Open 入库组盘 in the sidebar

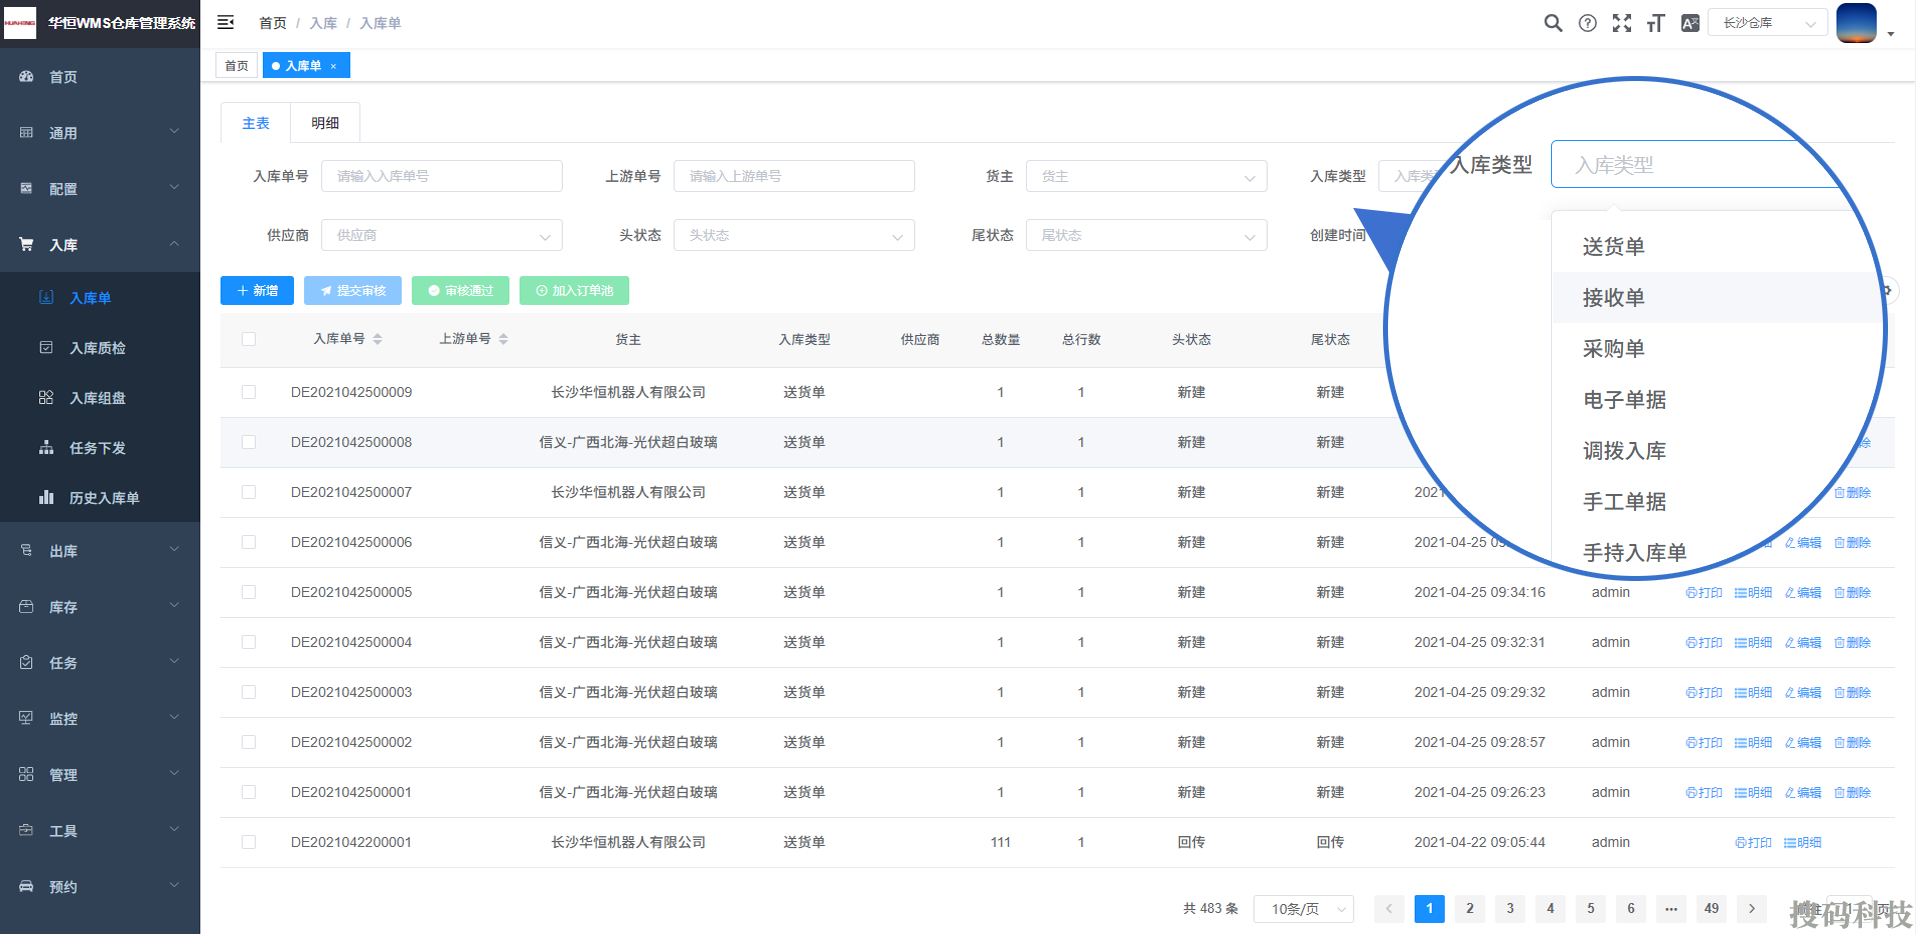point(100,398)
